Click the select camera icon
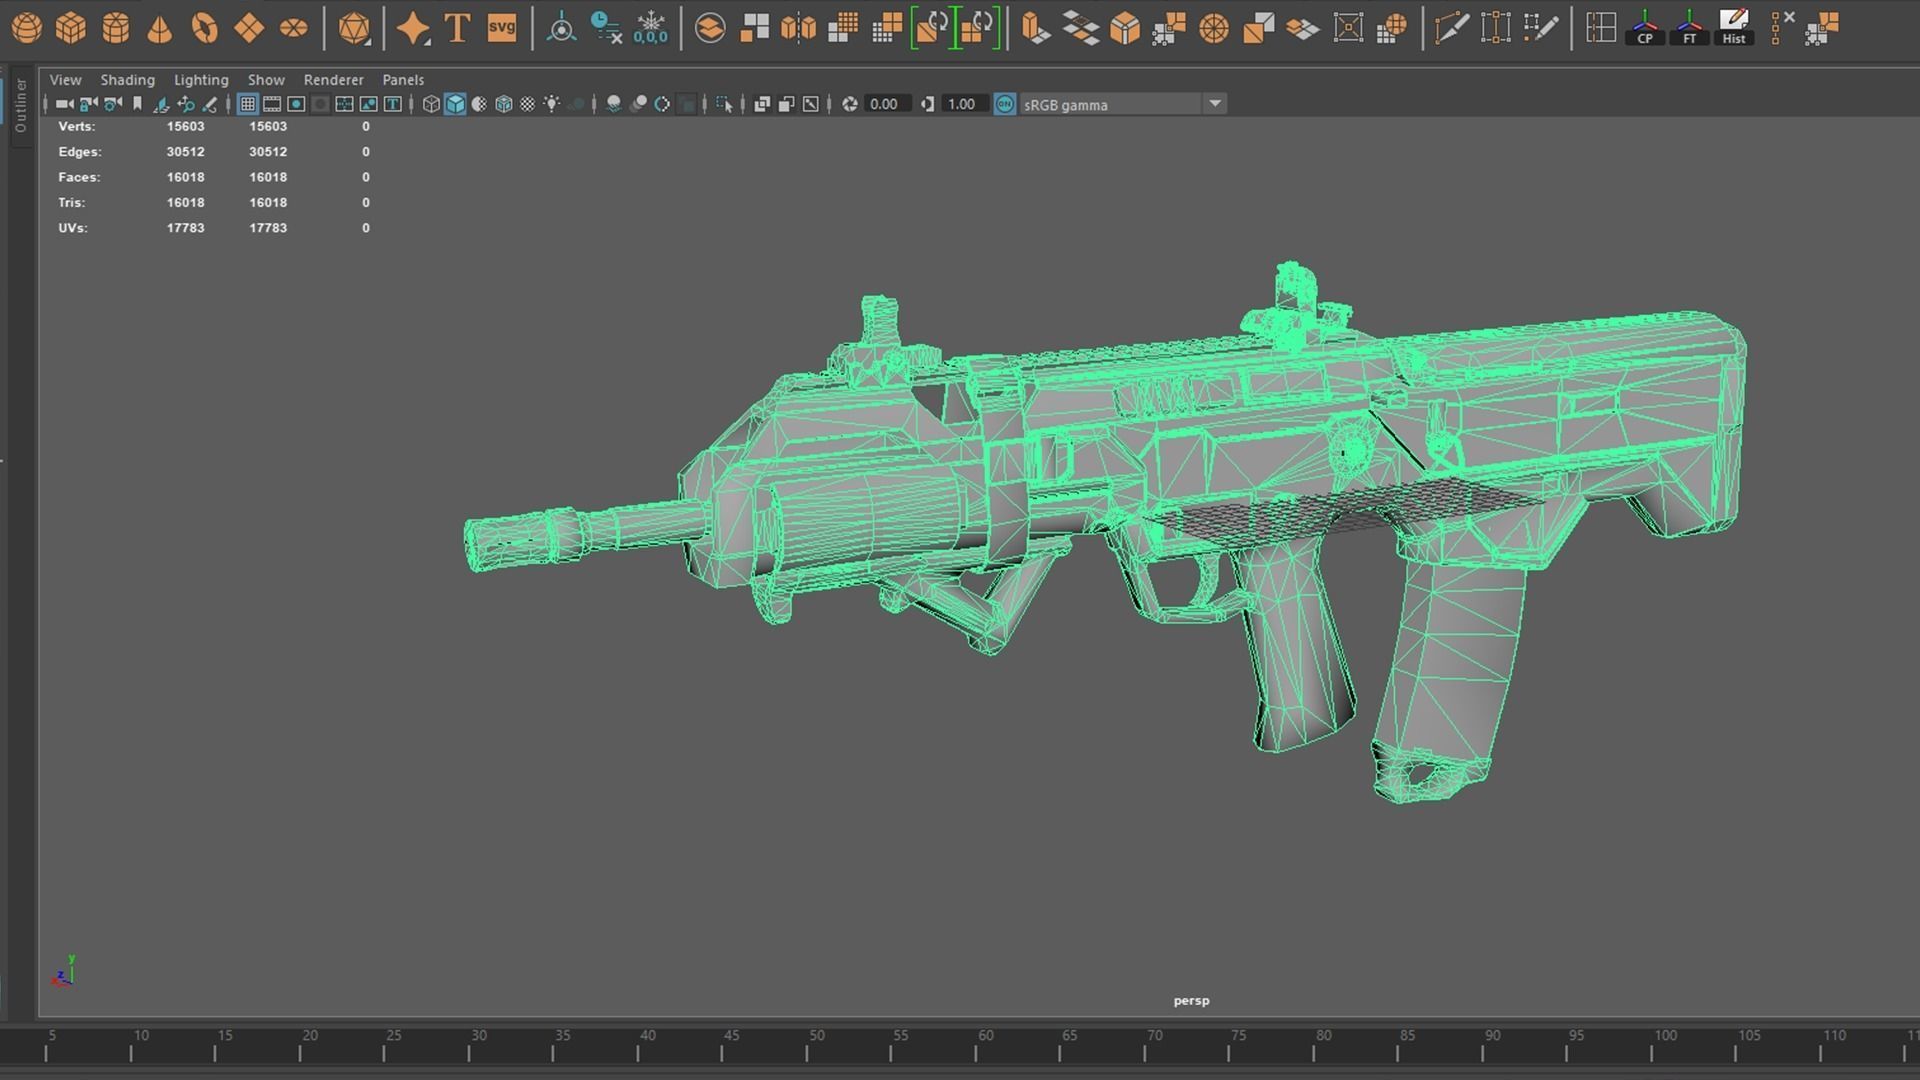Screen dimensions: 1920x1080 click(64, 104)
